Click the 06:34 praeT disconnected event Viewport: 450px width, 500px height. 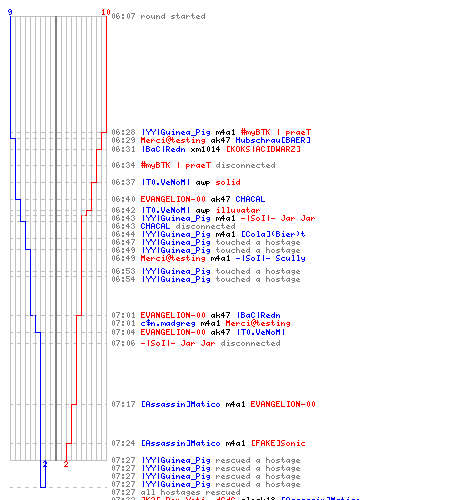[x=193, y=165]
